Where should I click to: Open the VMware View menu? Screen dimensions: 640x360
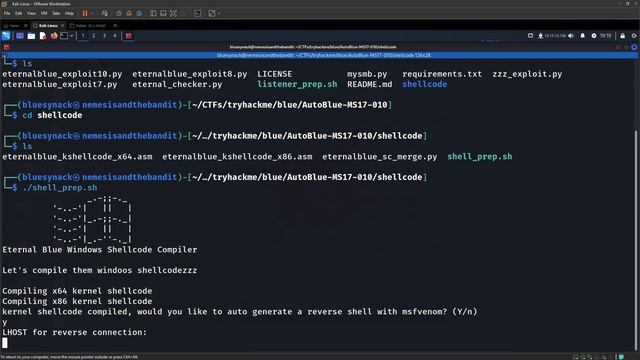click(31, 13)
